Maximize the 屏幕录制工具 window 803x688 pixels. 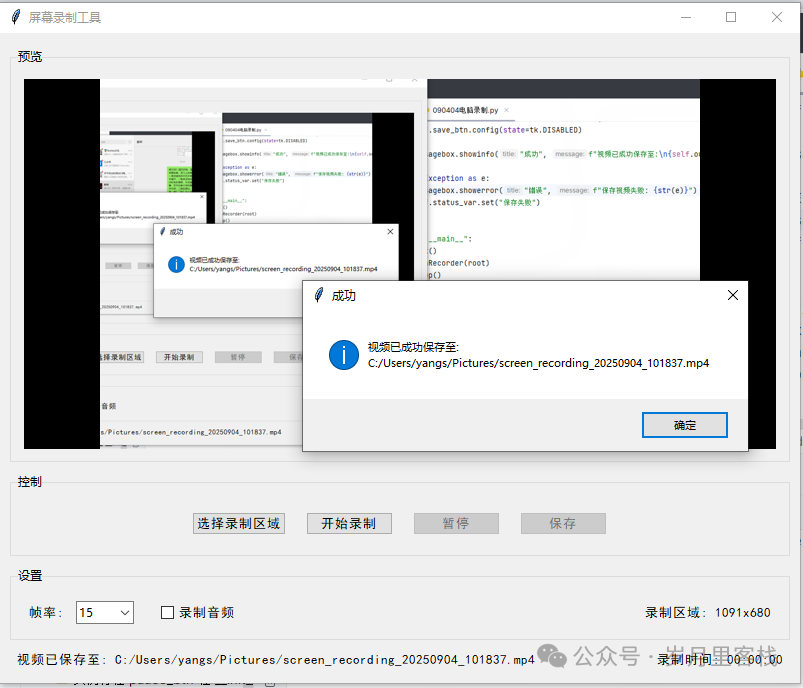pyautogui.click(x=731, y=17)
